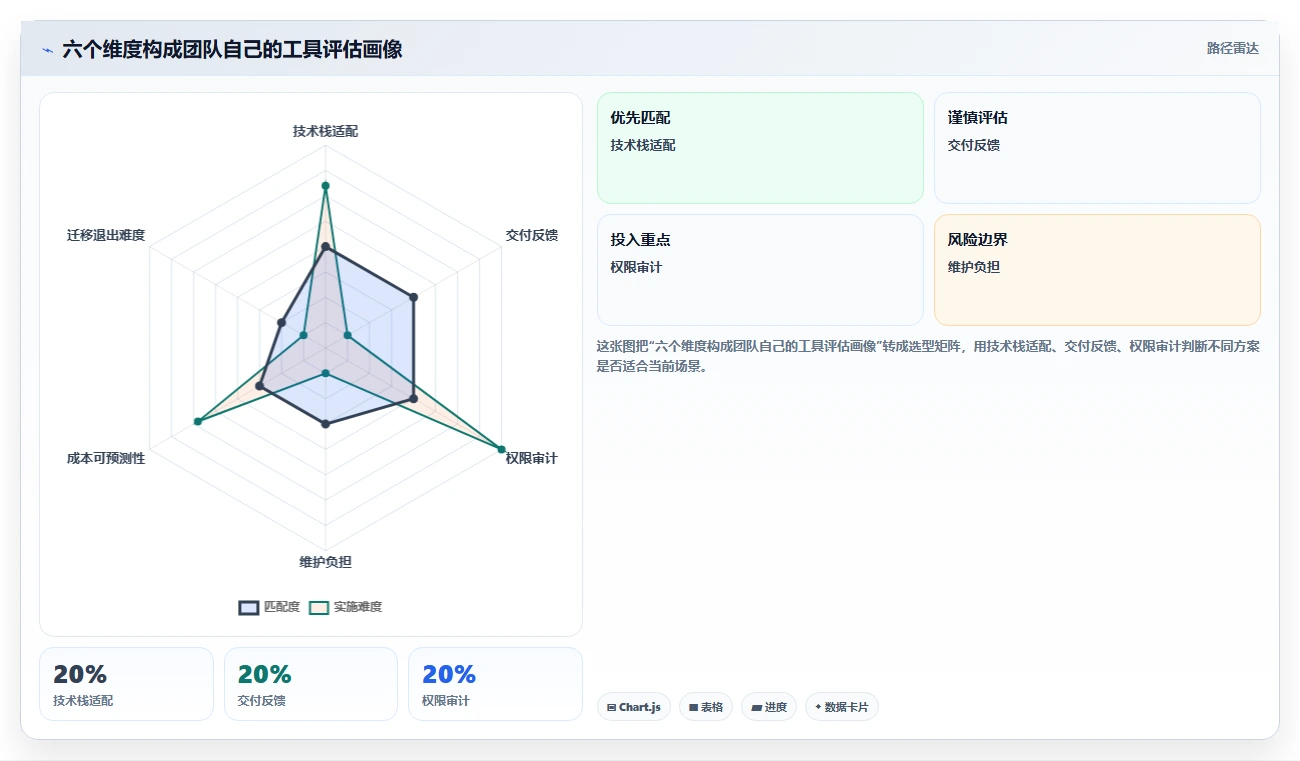Viewport: 1300px width, 761px height.
Task: Click the 20% 交付反馈 stat card
Action: (x=311, y=684)
